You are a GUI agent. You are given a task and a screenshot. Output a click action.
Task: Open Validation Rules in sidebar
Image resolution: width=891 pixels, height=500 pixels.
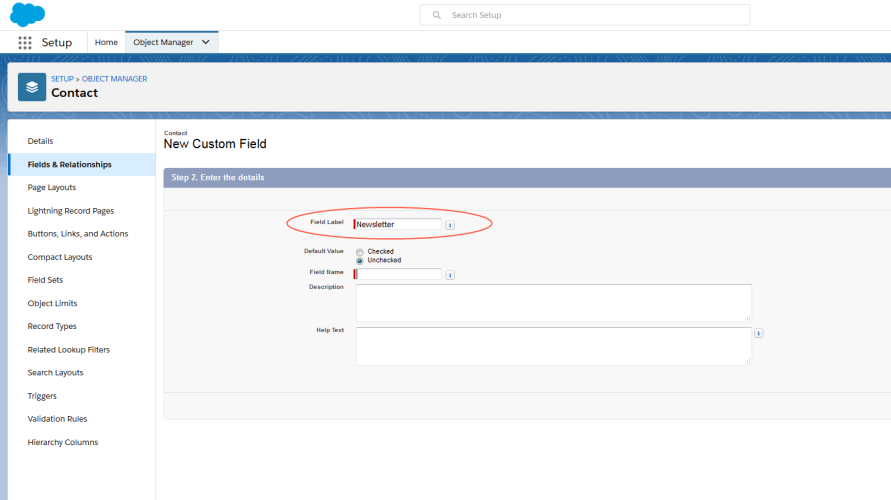(x=56, y=419)
